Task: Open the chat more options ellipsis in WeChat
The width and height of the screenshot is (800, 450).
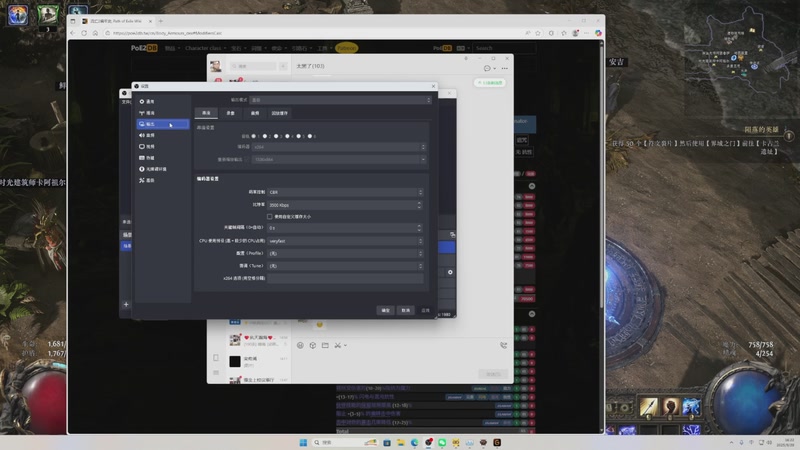Action: coord(505,68)
